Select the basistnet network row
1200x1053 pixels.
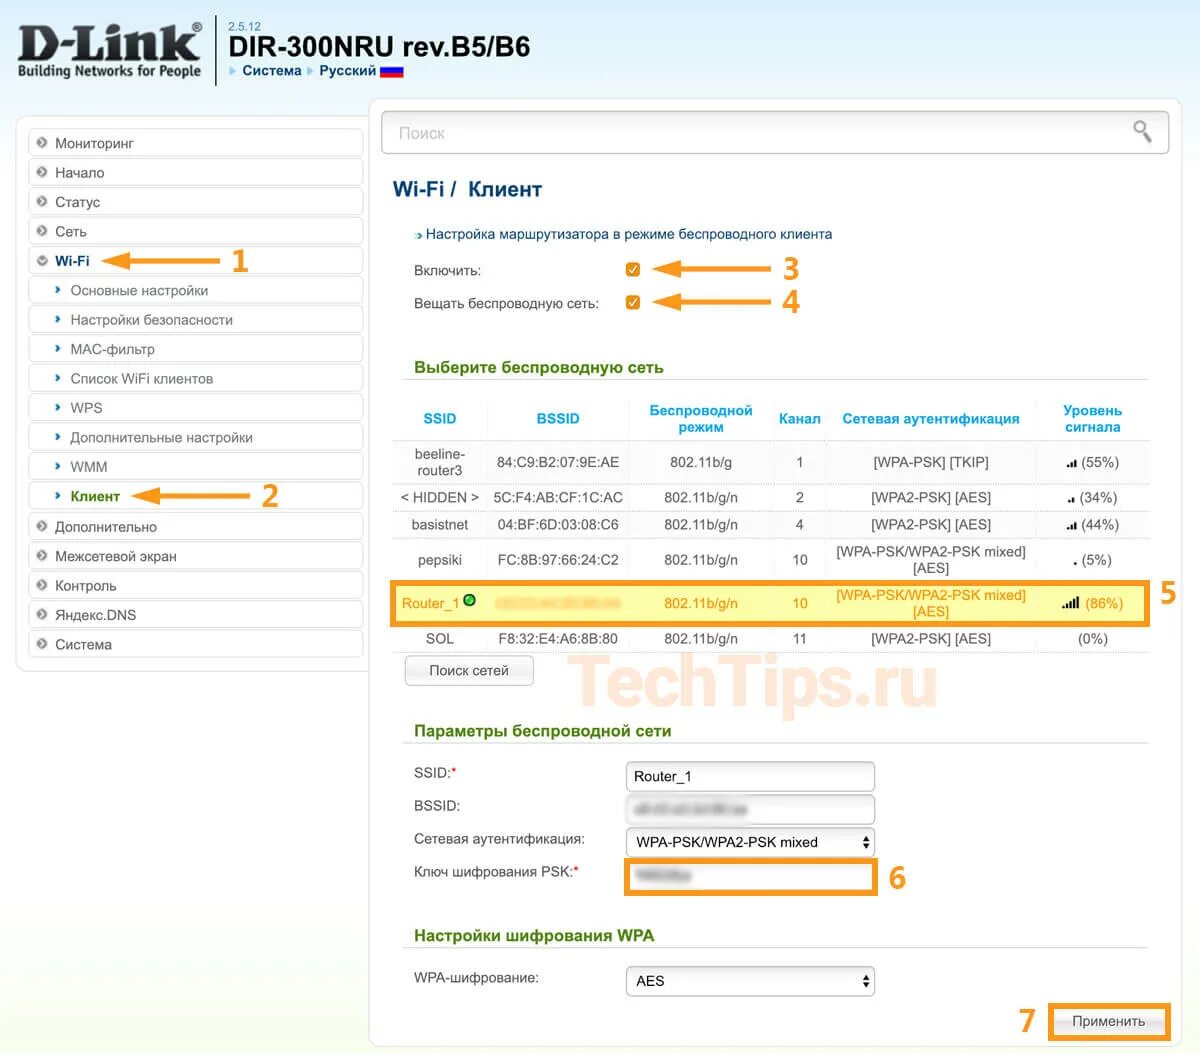(x=771, y=524)
